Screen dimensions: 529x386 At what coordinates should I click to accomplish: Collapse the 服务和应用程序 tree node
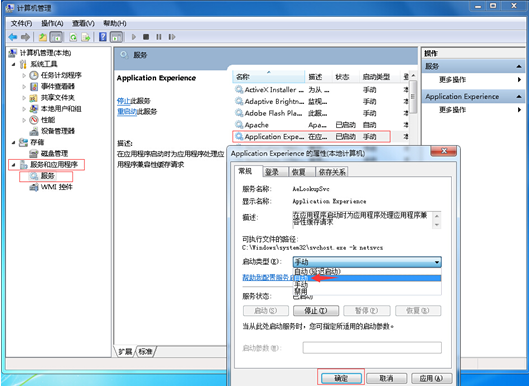point(14,165)
